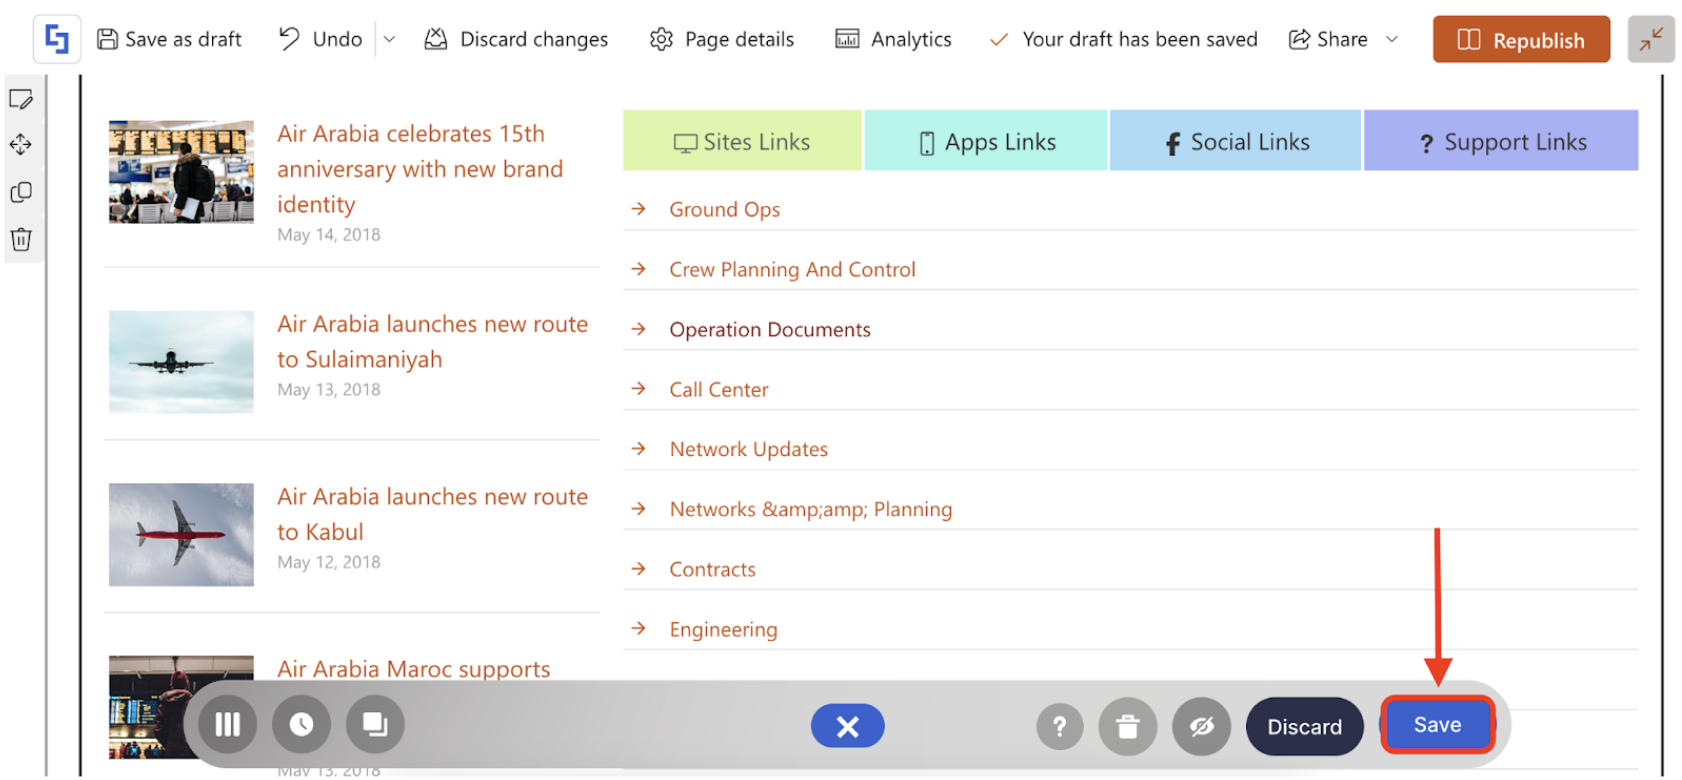Open Analytics
This screenshot has height=780, width=1682.
tap(893, 39)
